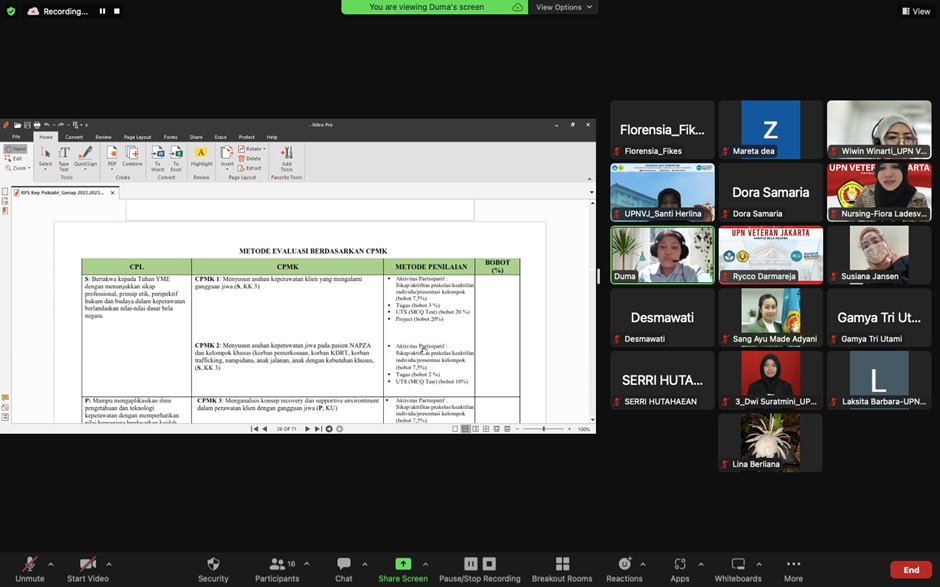Unmute the microphone

tap(30, 565)
